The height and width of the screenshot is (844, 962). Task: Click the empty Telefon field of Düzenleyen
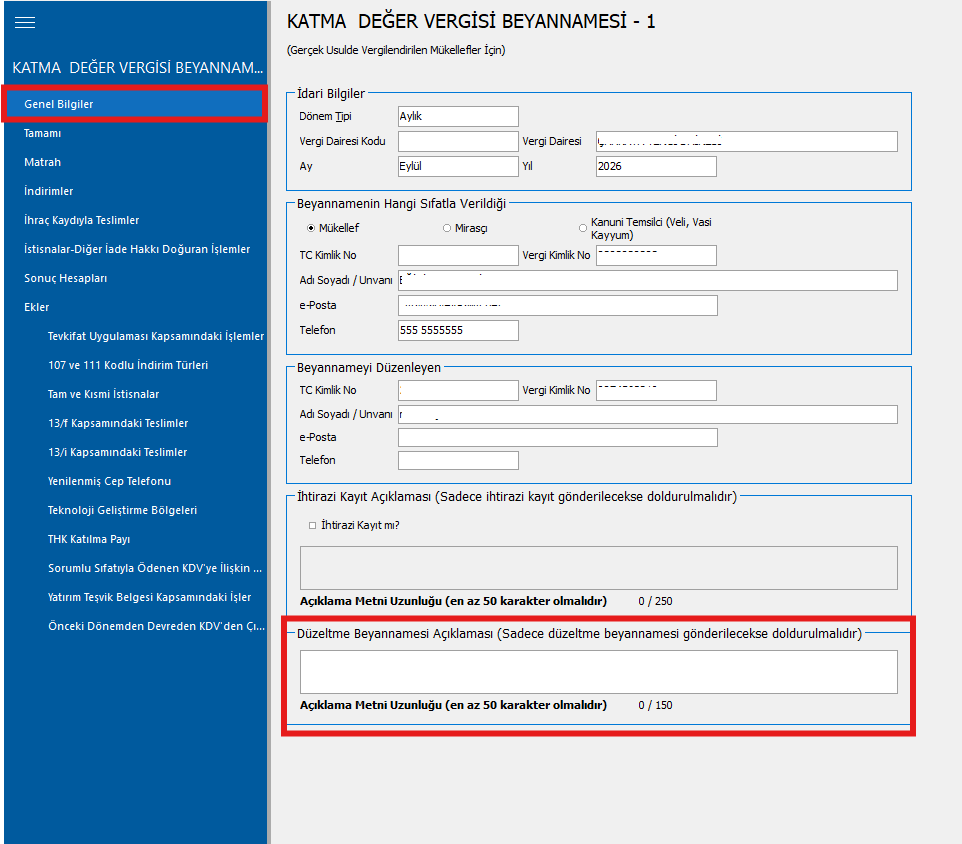point(458,460)
